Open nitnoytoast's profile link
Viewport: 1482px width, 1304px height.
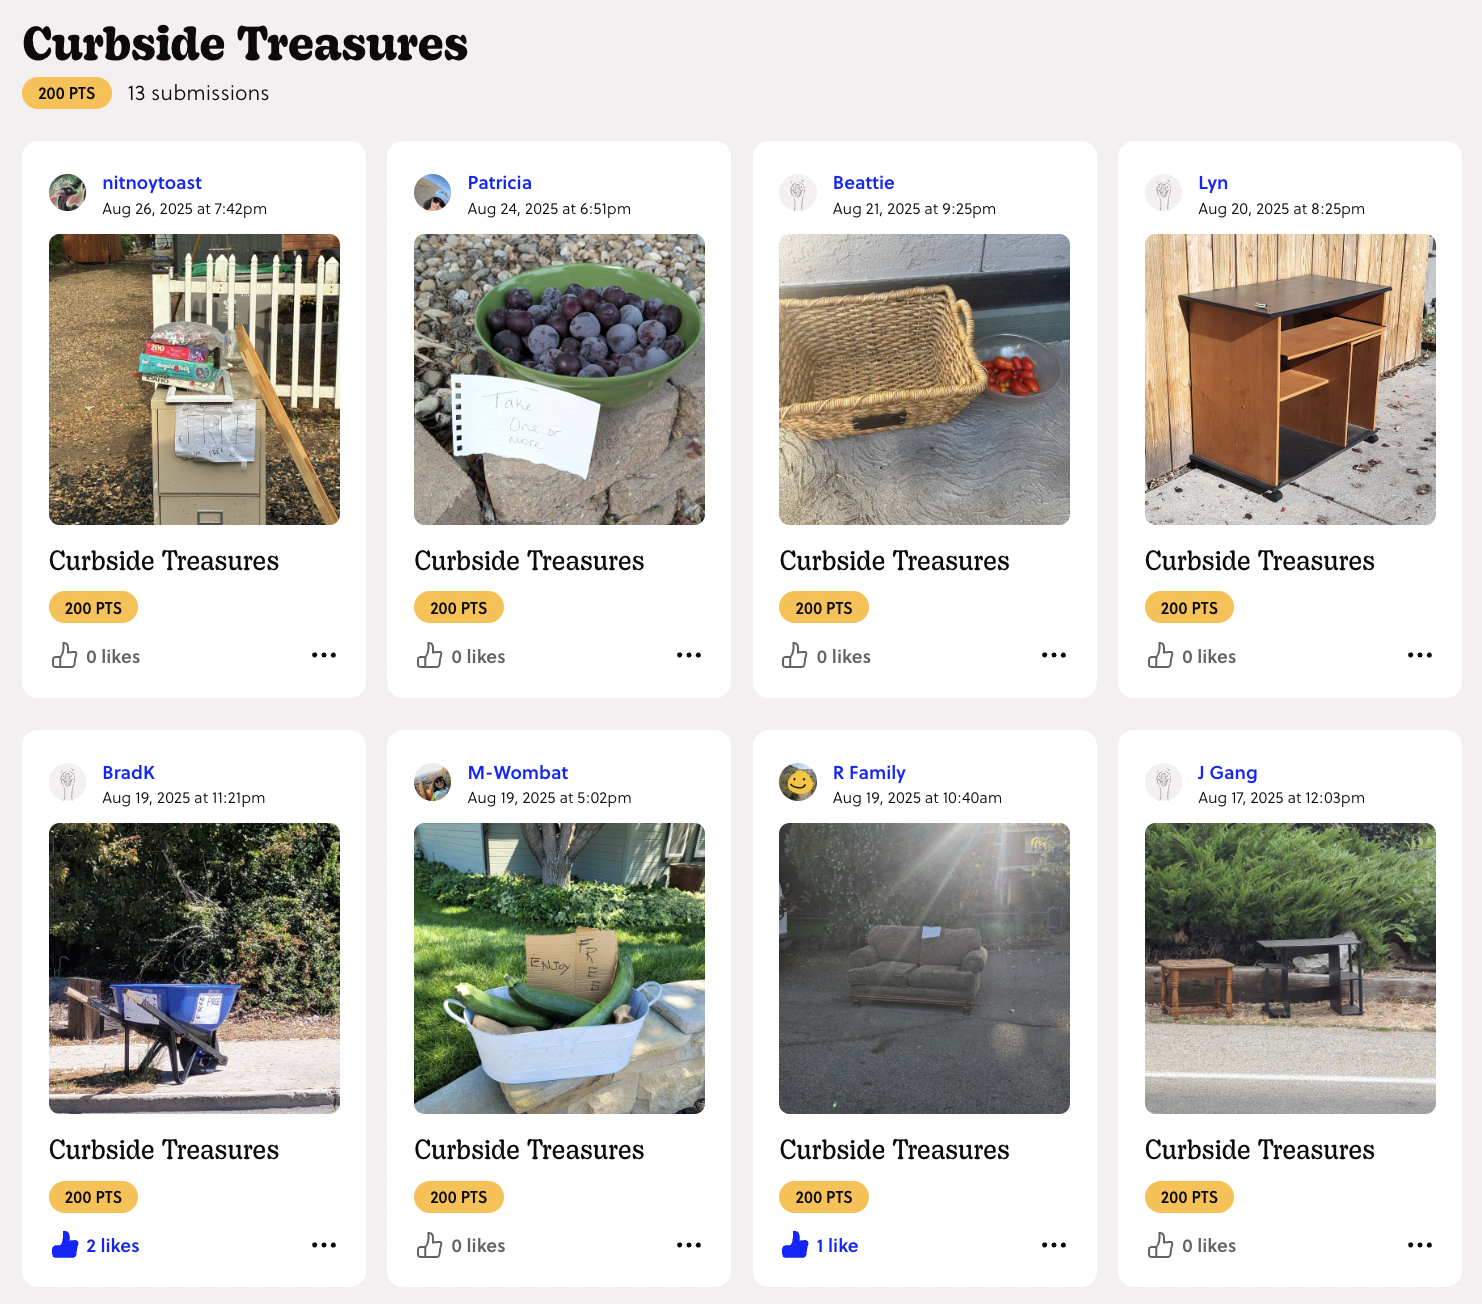pyautogui.click(x=152, y=183)
